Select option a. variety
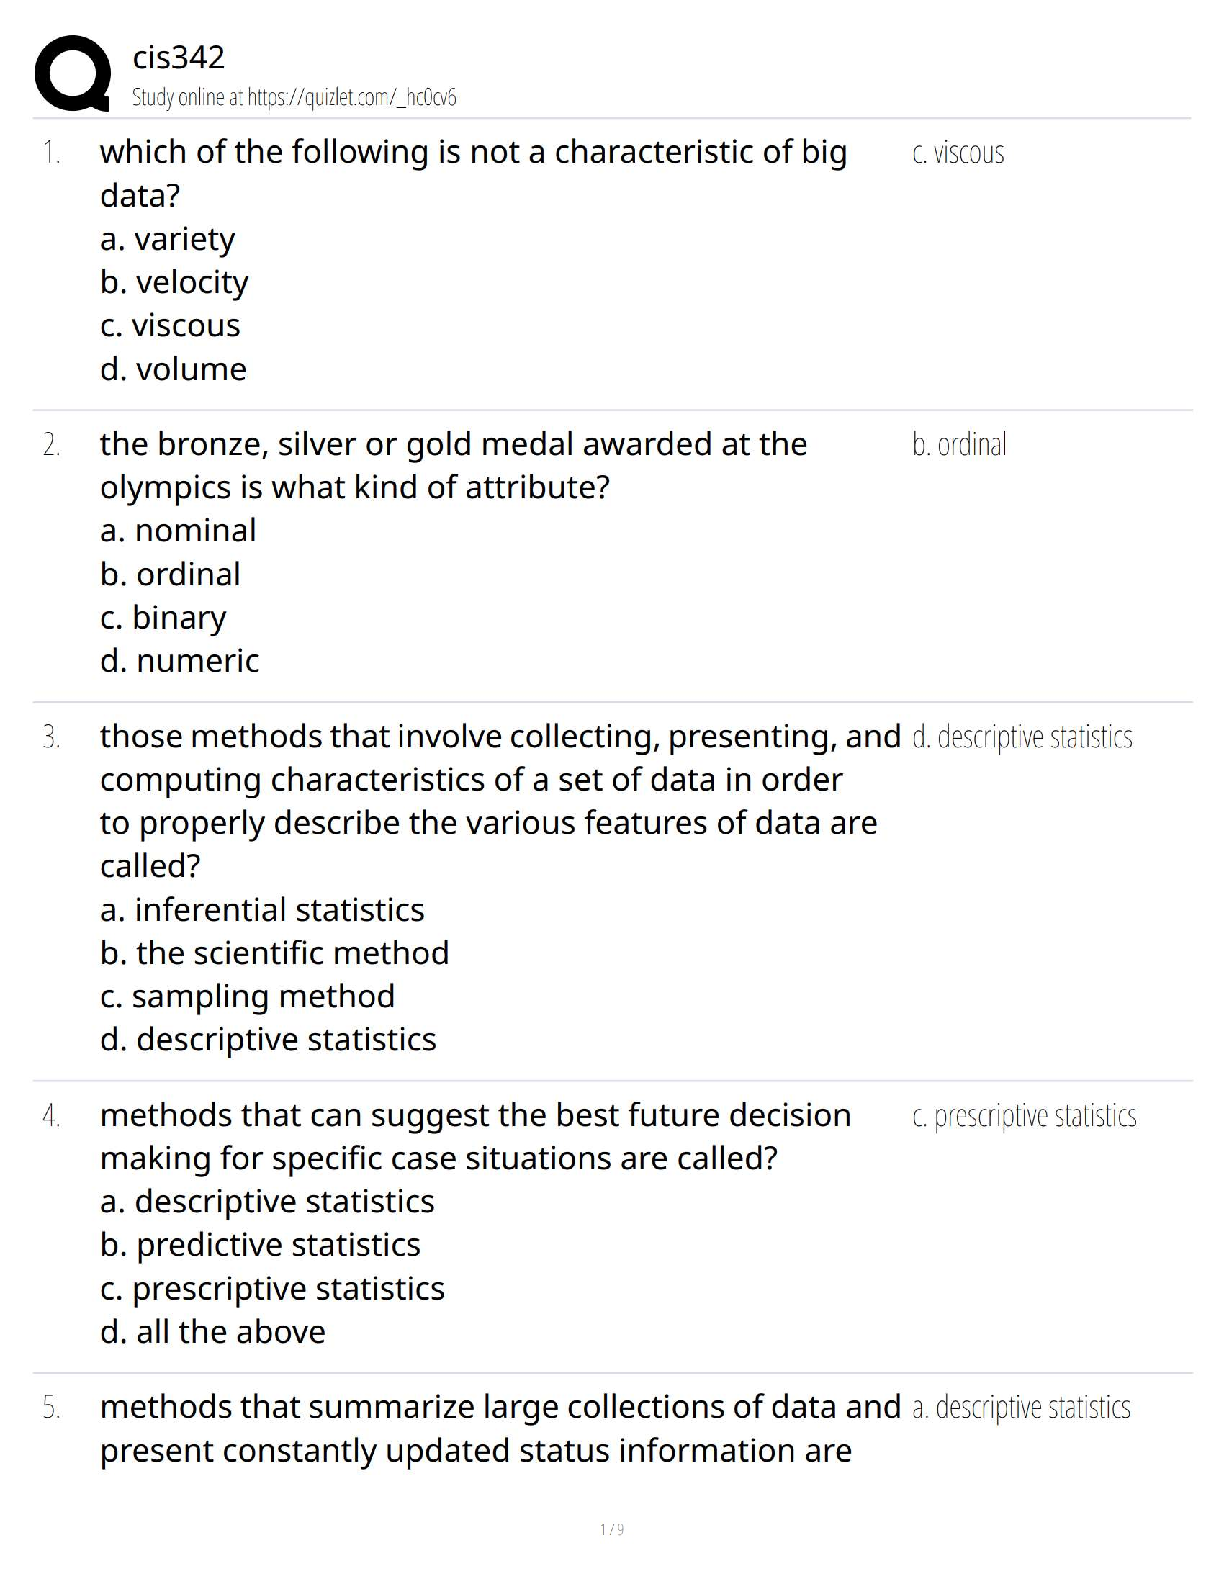 click(x=167, y=239)
